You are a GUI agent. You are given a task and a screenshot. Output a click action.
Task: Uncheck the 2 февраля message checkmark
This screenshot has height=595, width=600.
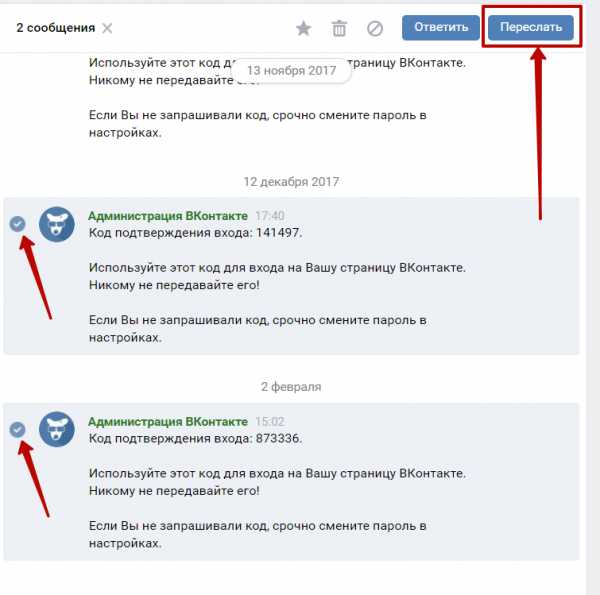click(17, 429)
